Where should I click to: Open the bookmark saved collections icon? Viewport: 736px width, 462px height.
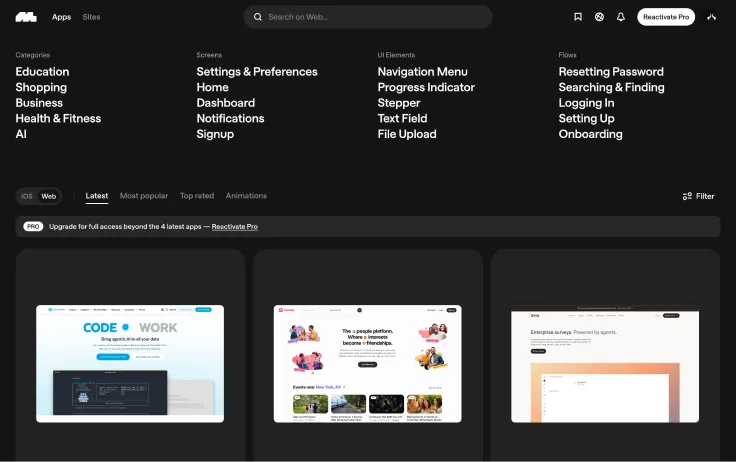point(578,17)
